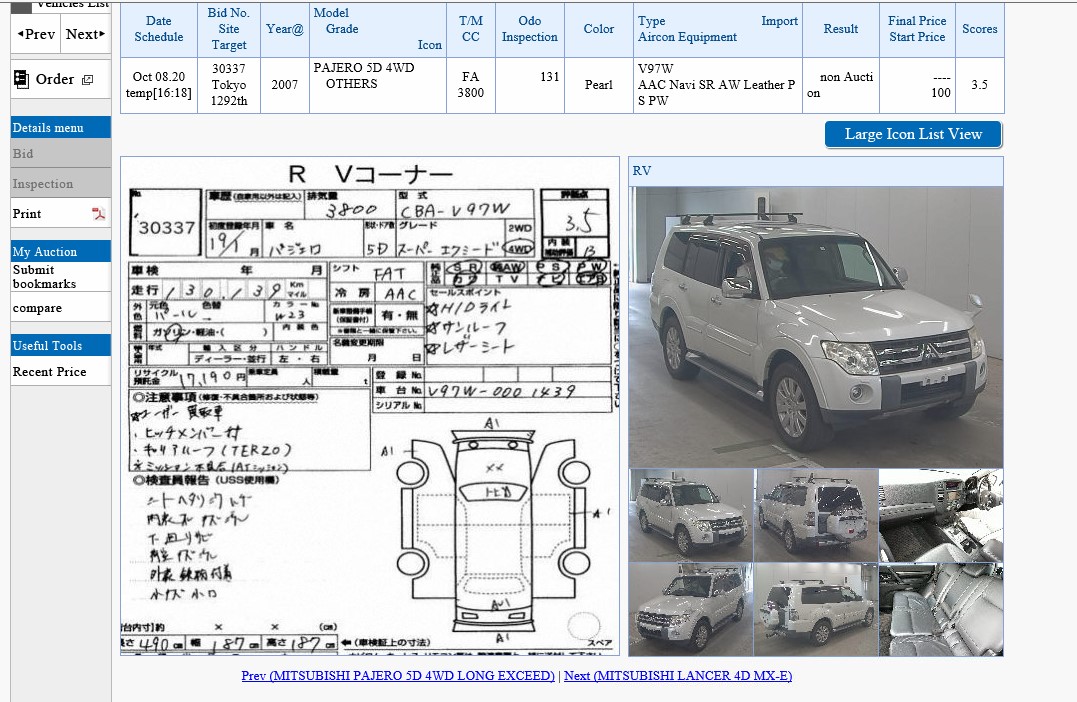Select the non Auction result cell
Viewport: 1077px width, 702px height.
841,85
